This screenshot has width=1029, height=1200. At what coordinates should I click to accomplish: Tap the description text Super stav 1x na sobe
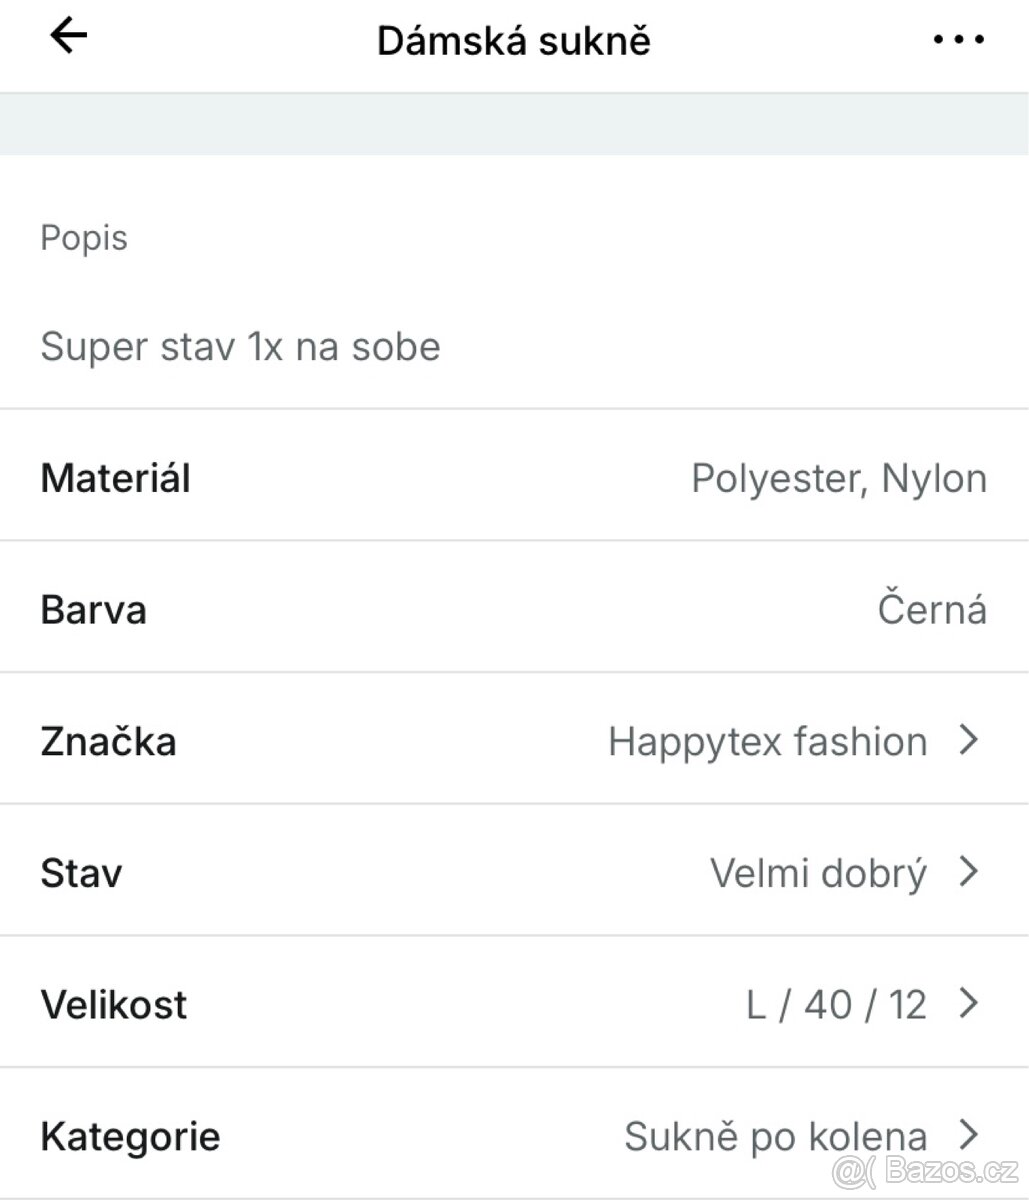[240, 347]
